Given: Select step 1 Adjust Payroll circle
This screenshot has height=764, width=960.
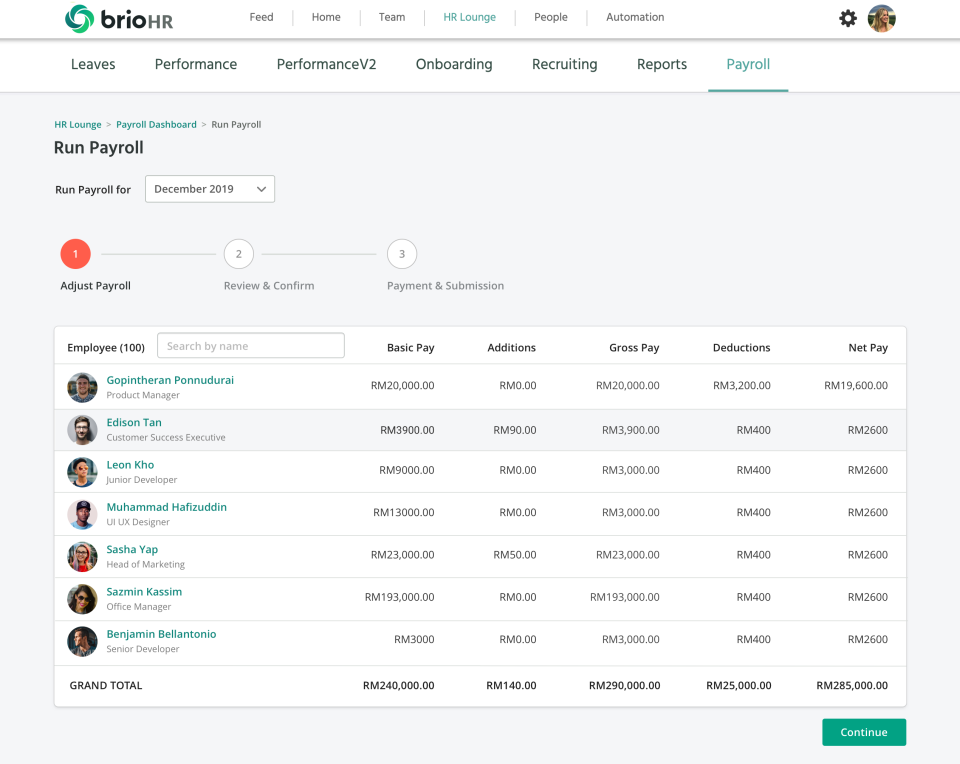Looking at the screenshot, I should 75,254.
